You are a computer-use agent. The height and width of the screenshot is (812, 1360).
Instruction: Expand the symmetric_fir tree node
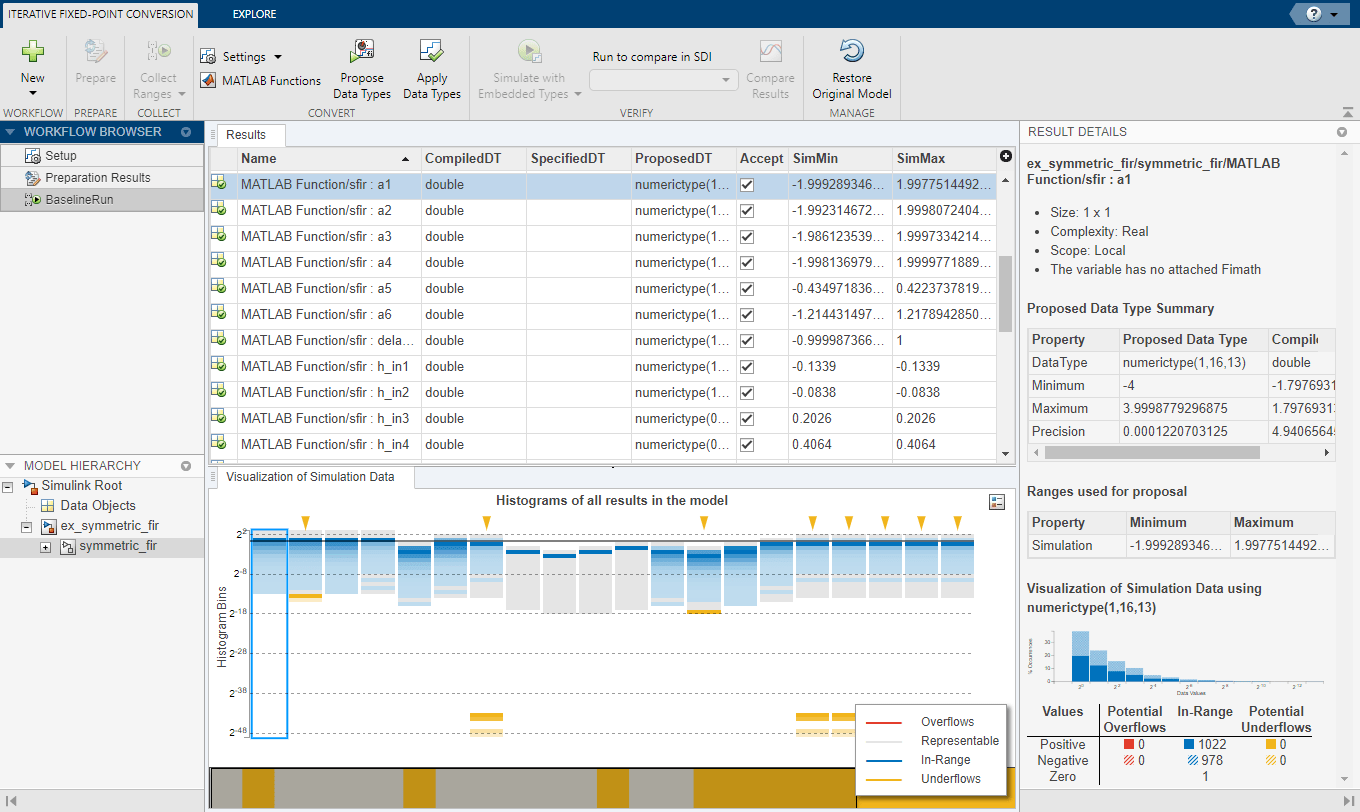coord(46,547)
